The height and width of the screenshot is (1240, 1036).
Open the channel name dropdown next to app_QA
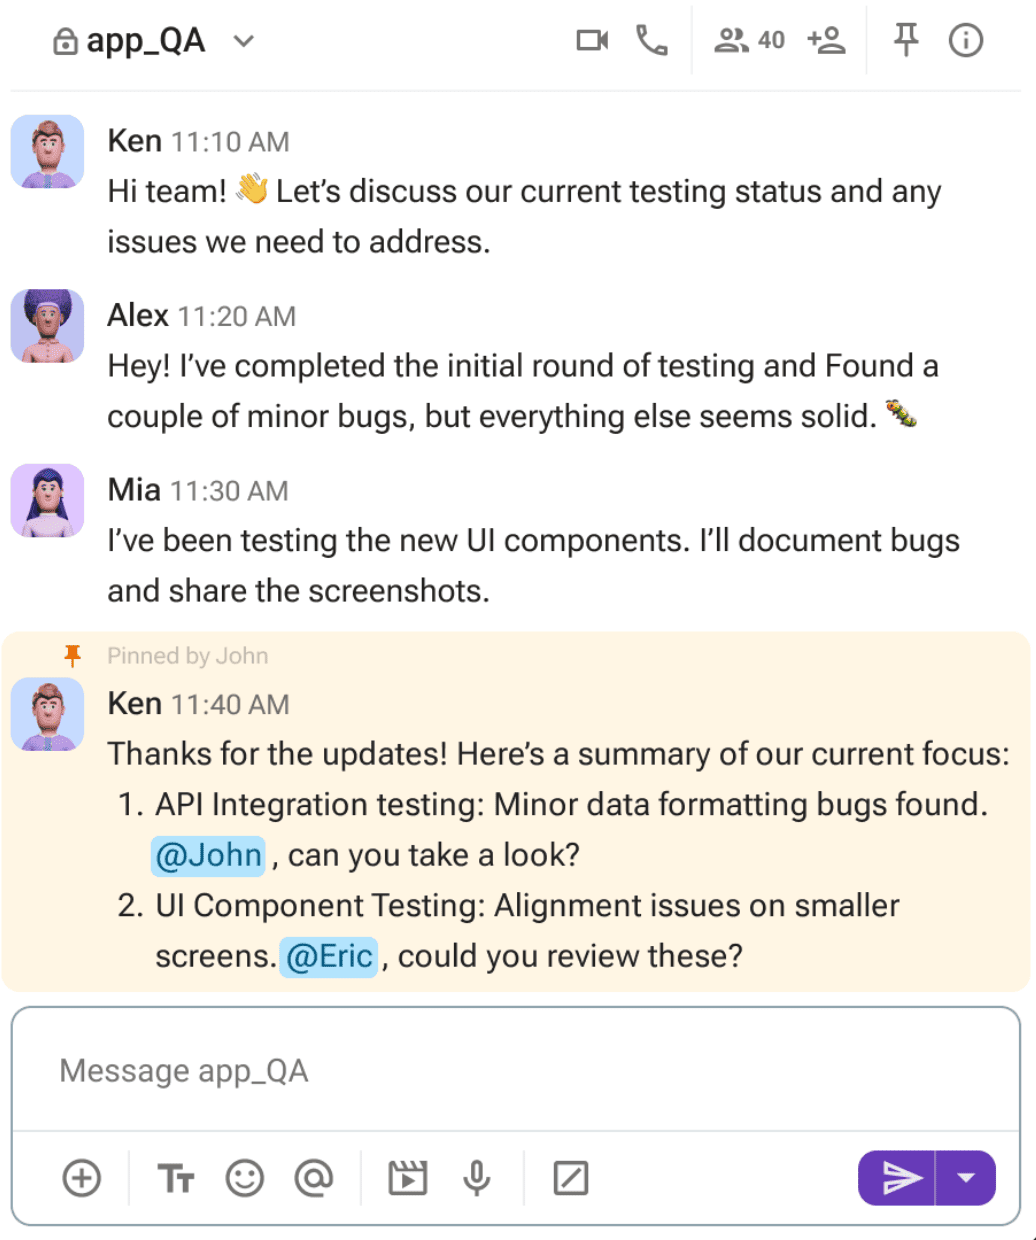coord(243,42)
